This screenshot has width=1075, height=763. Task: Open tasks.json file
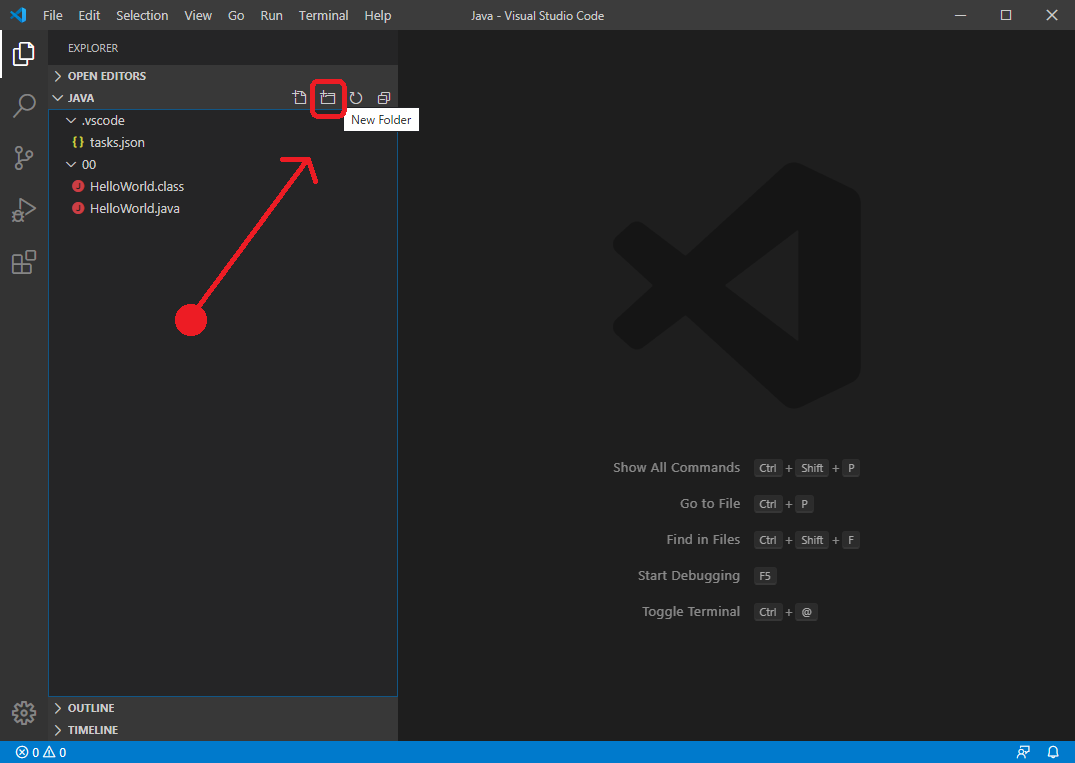pyautogui.click(x=223, y=143)
